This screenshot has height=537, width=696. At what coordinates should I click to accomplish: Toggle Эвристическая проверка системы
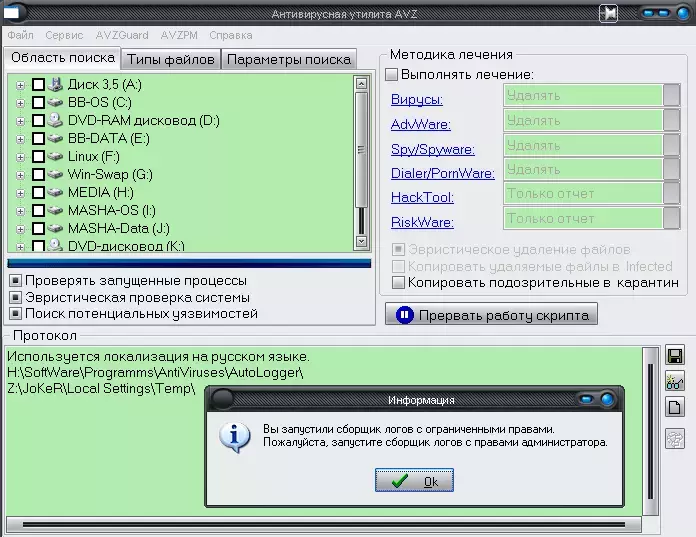click(15, 297)
